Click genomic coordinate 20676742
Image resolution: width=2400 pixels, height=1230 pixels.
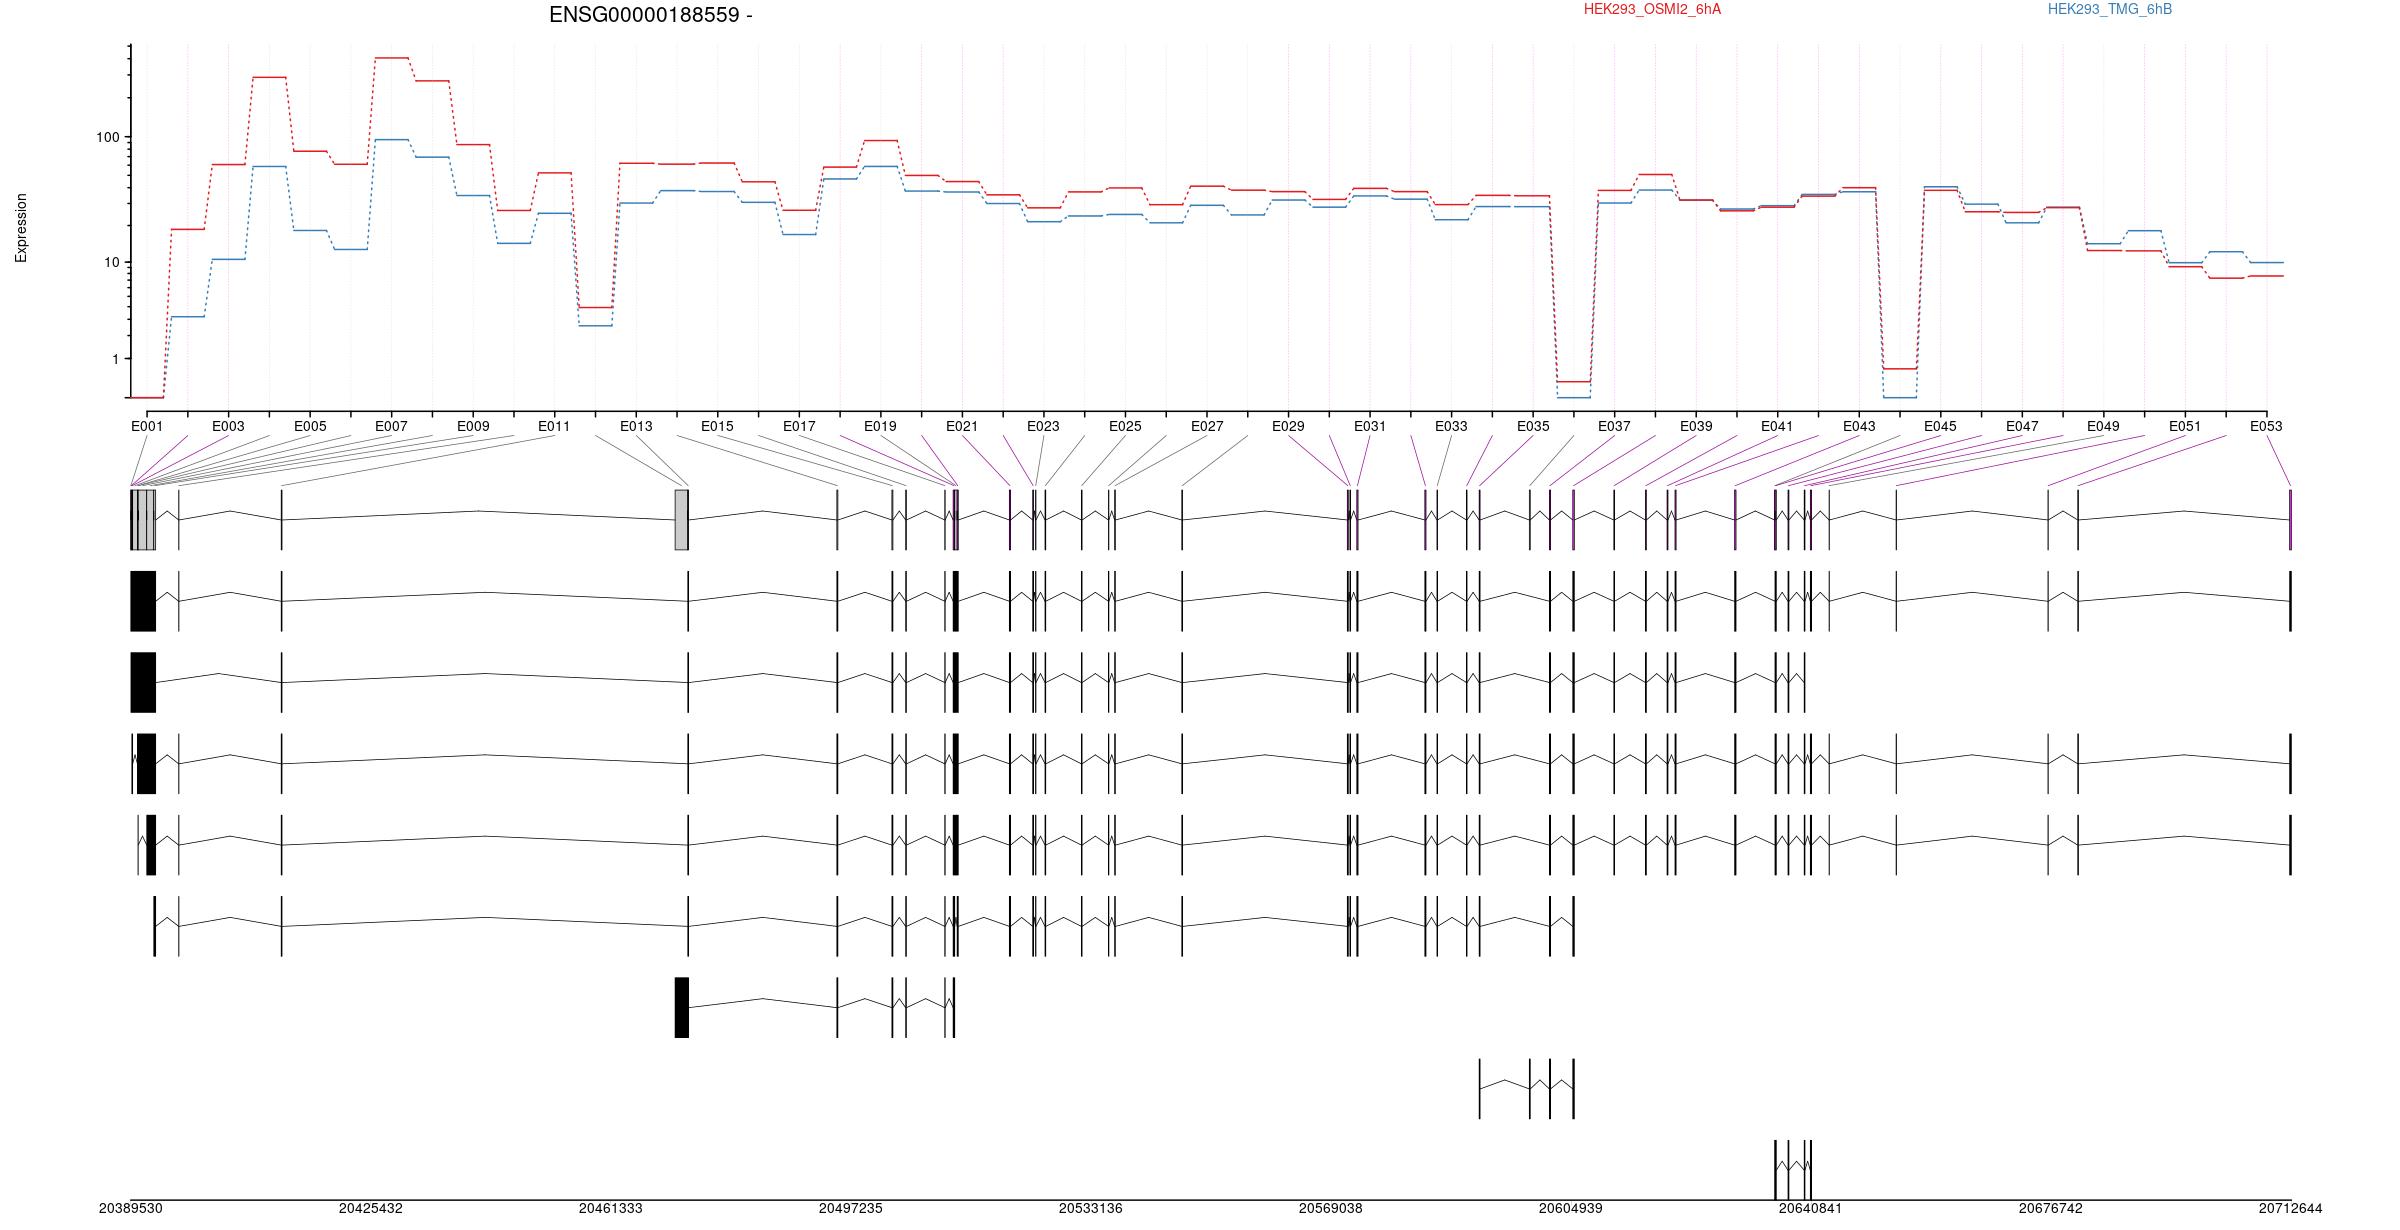pos(2050,1209)
